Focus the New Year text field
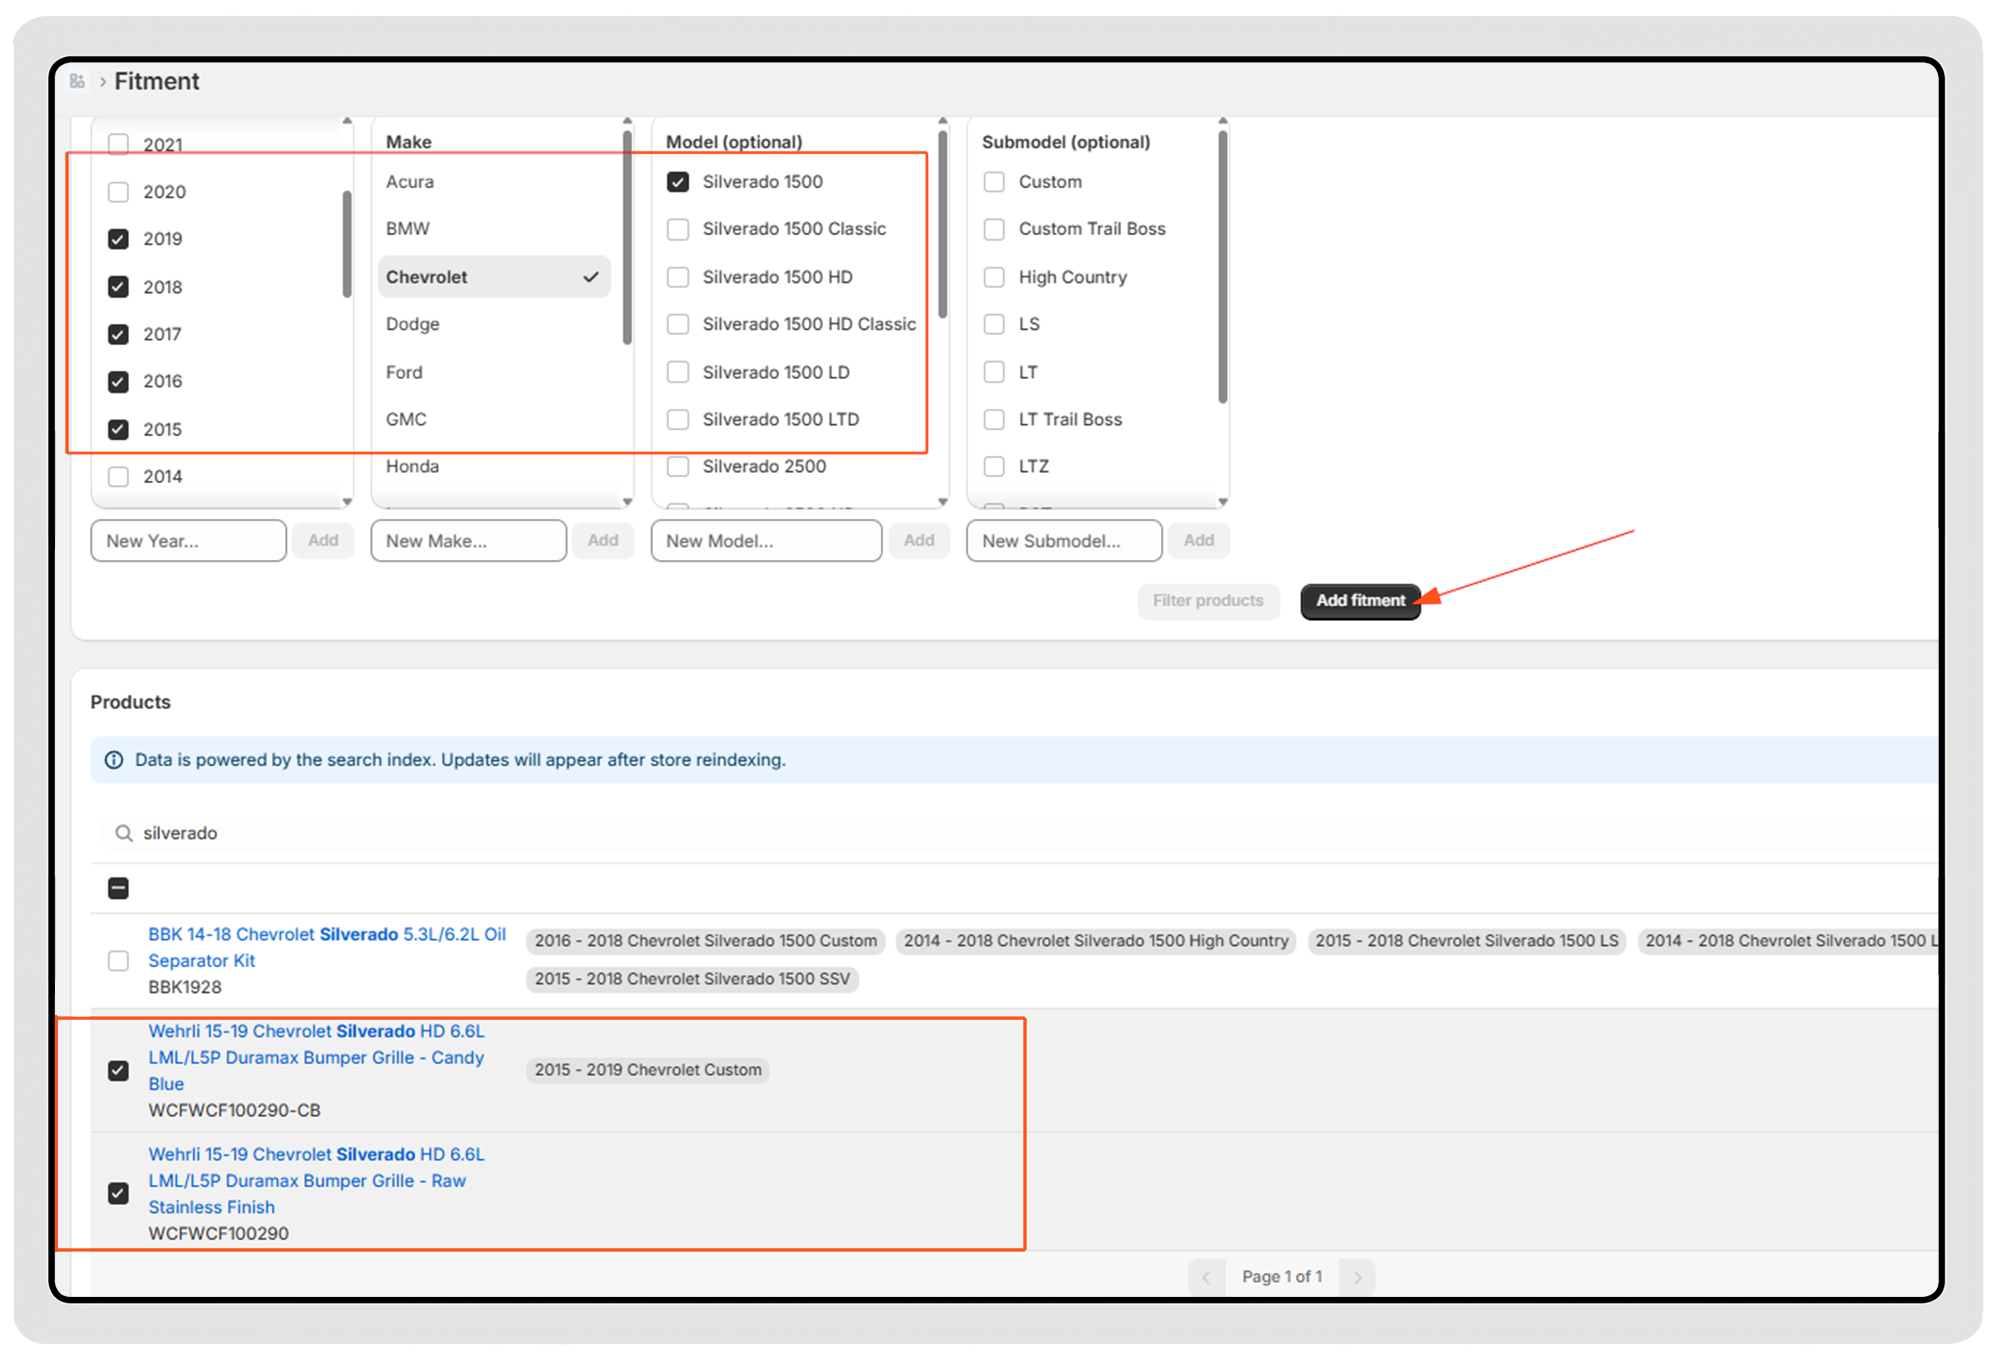This screenshot has width=2000, height=1360. coord(188,541)
